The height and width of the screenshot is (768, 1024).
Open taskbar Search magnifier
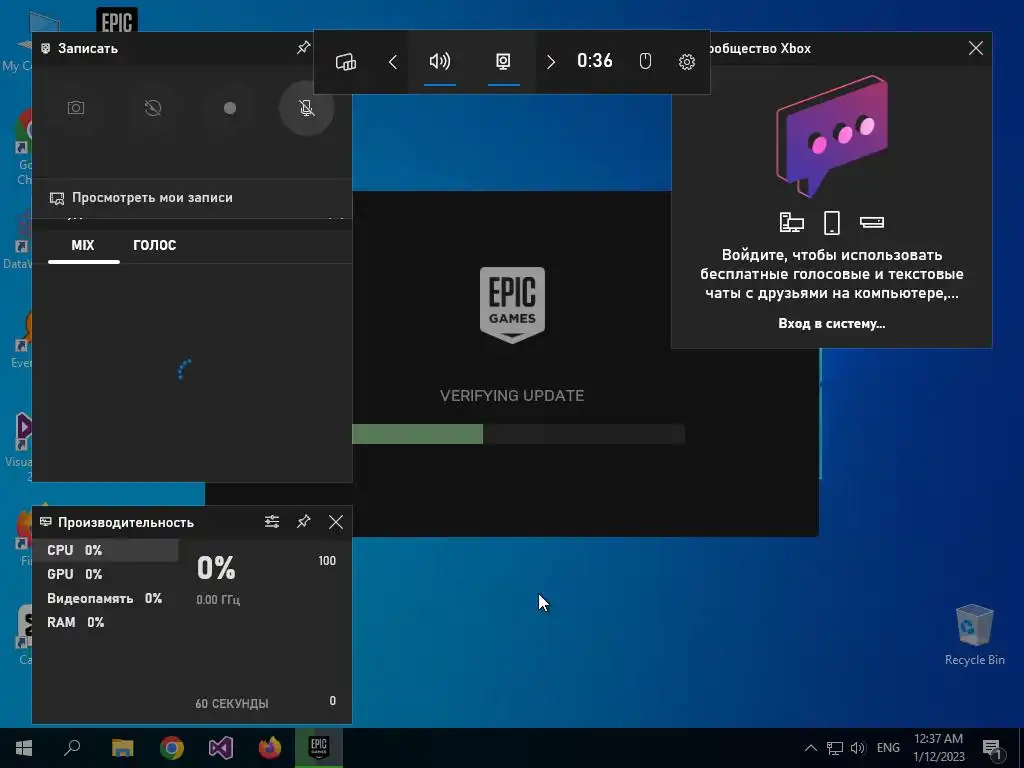pos(72,748)
